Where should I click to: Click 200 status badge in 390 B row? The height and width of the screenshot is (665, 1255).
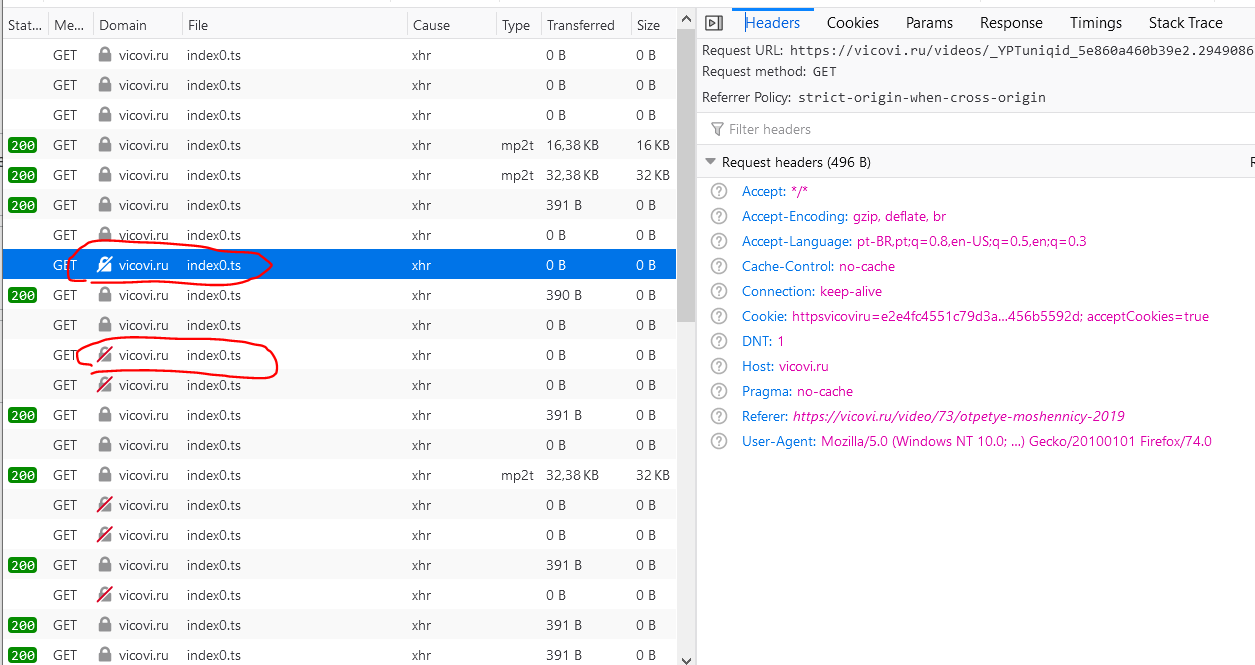tap(22, 295)
